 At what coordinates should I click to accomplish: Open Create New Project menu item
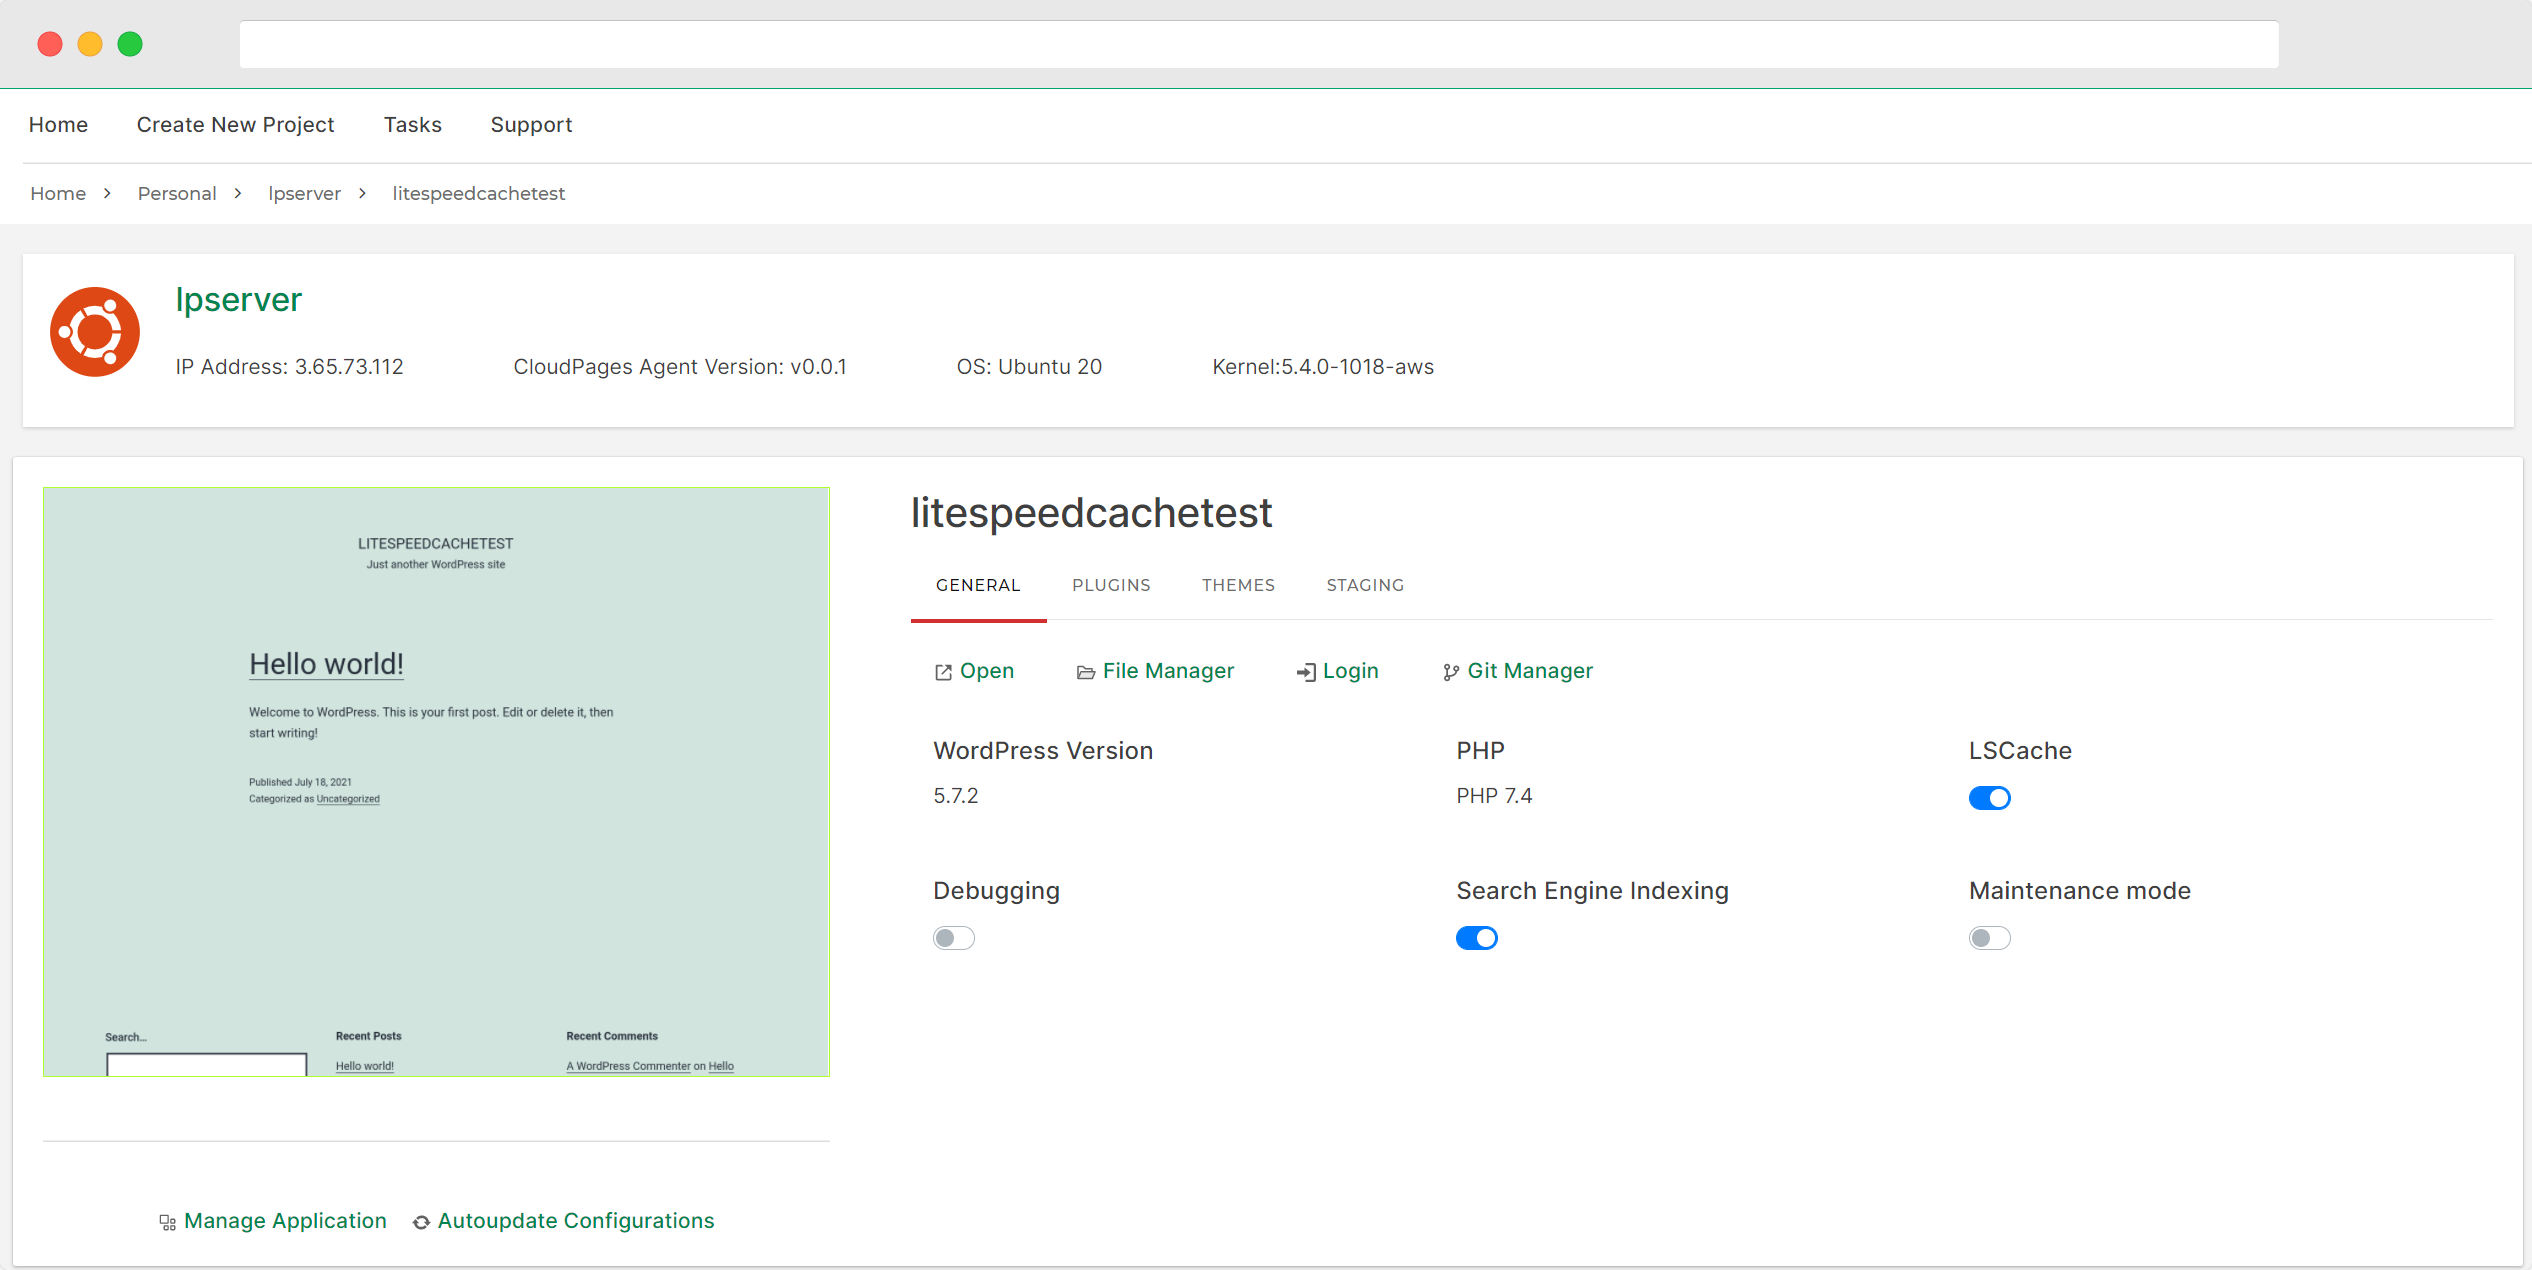coord(235,125)
